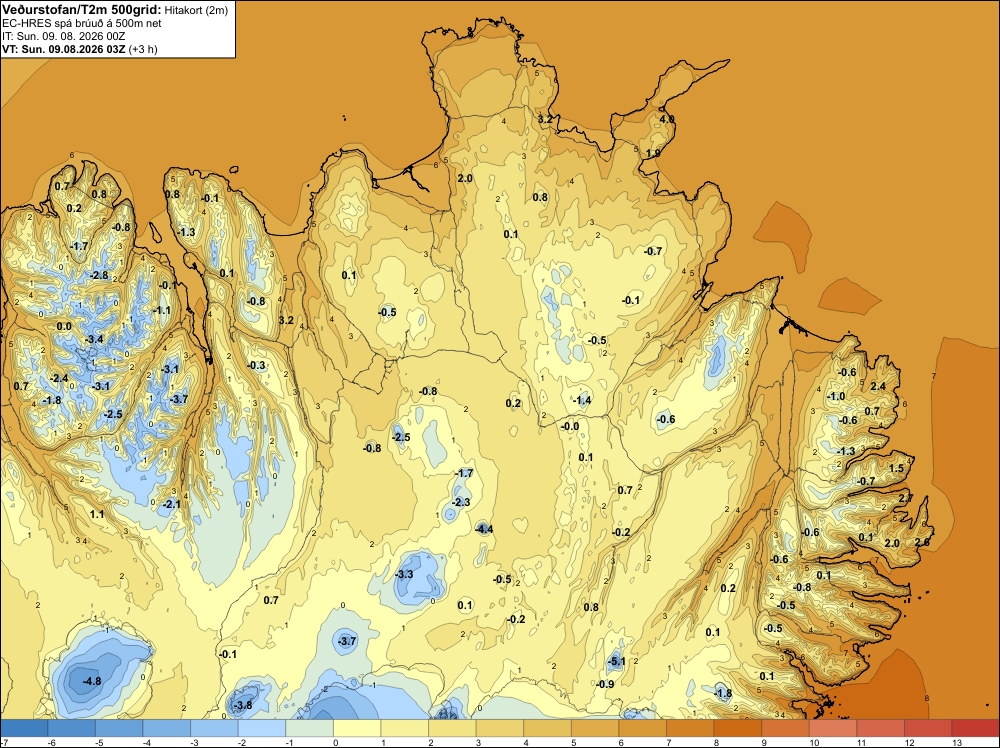Click the '-2.3' temperature value
Image resolution: width=1000 pixels, height=748 pixels.
[x=461, y=502]
